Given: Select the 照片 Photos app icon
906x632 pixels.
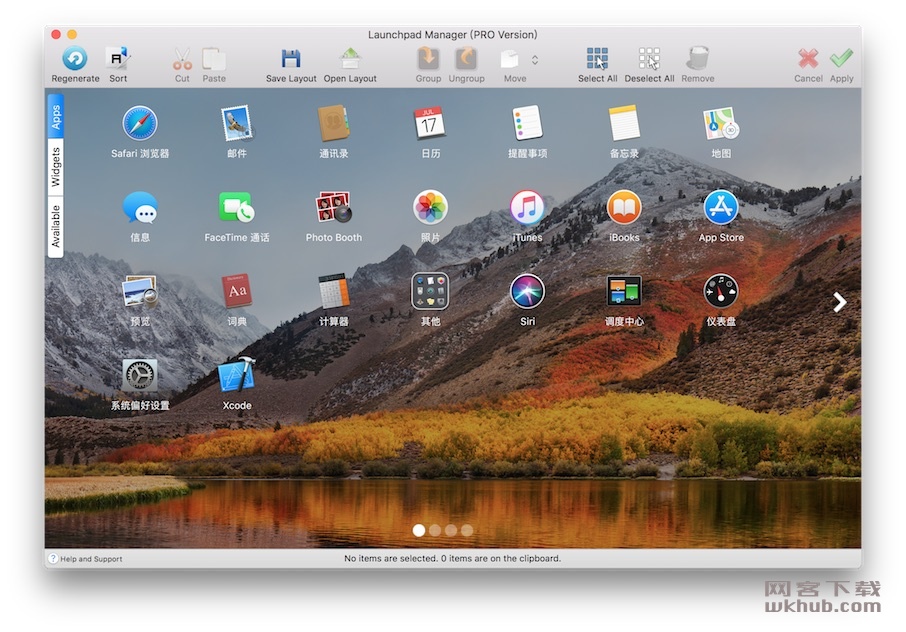Looking at the screenshot, I should point(430,207).
